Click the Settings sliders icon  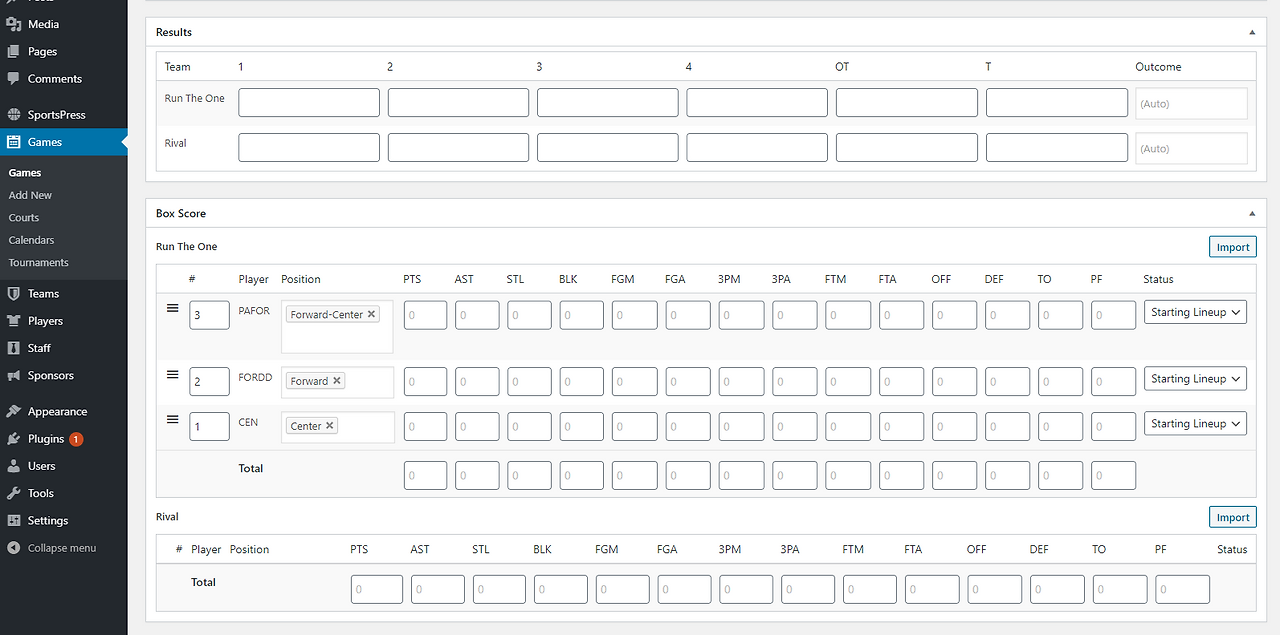coord(14,521)
